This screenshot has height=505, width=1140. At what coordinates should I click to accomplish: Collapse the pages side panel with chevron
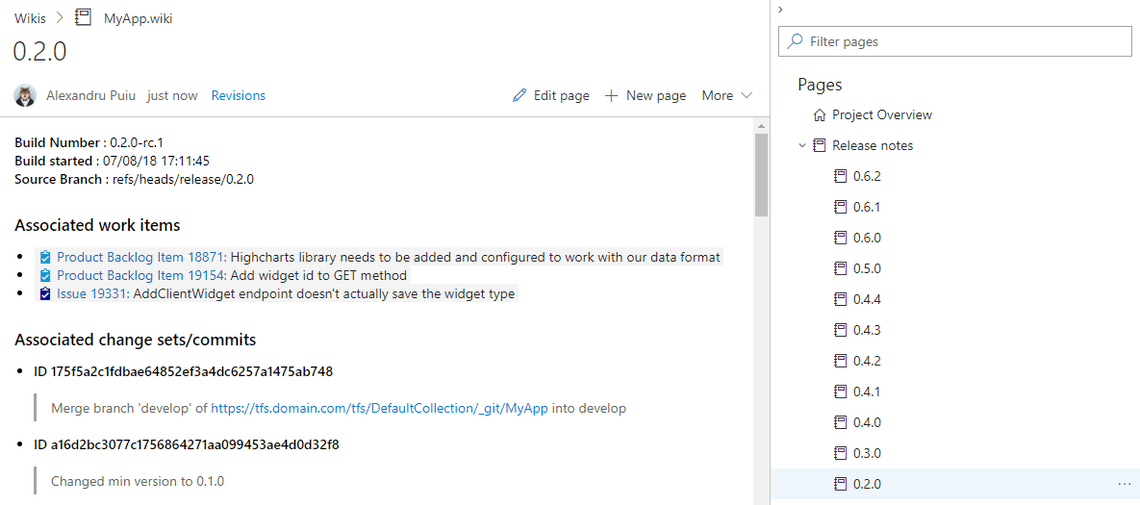[779, 9]
